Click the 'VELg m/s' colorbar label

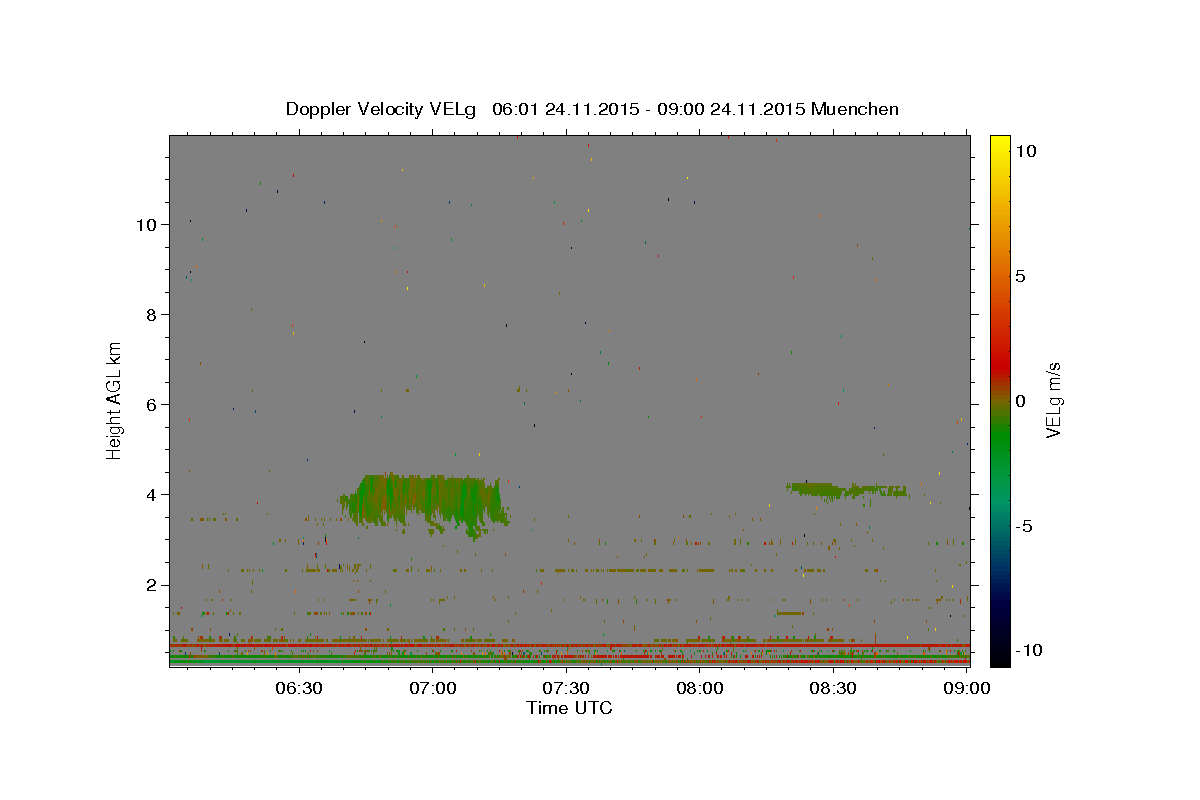coord(1053,401)
